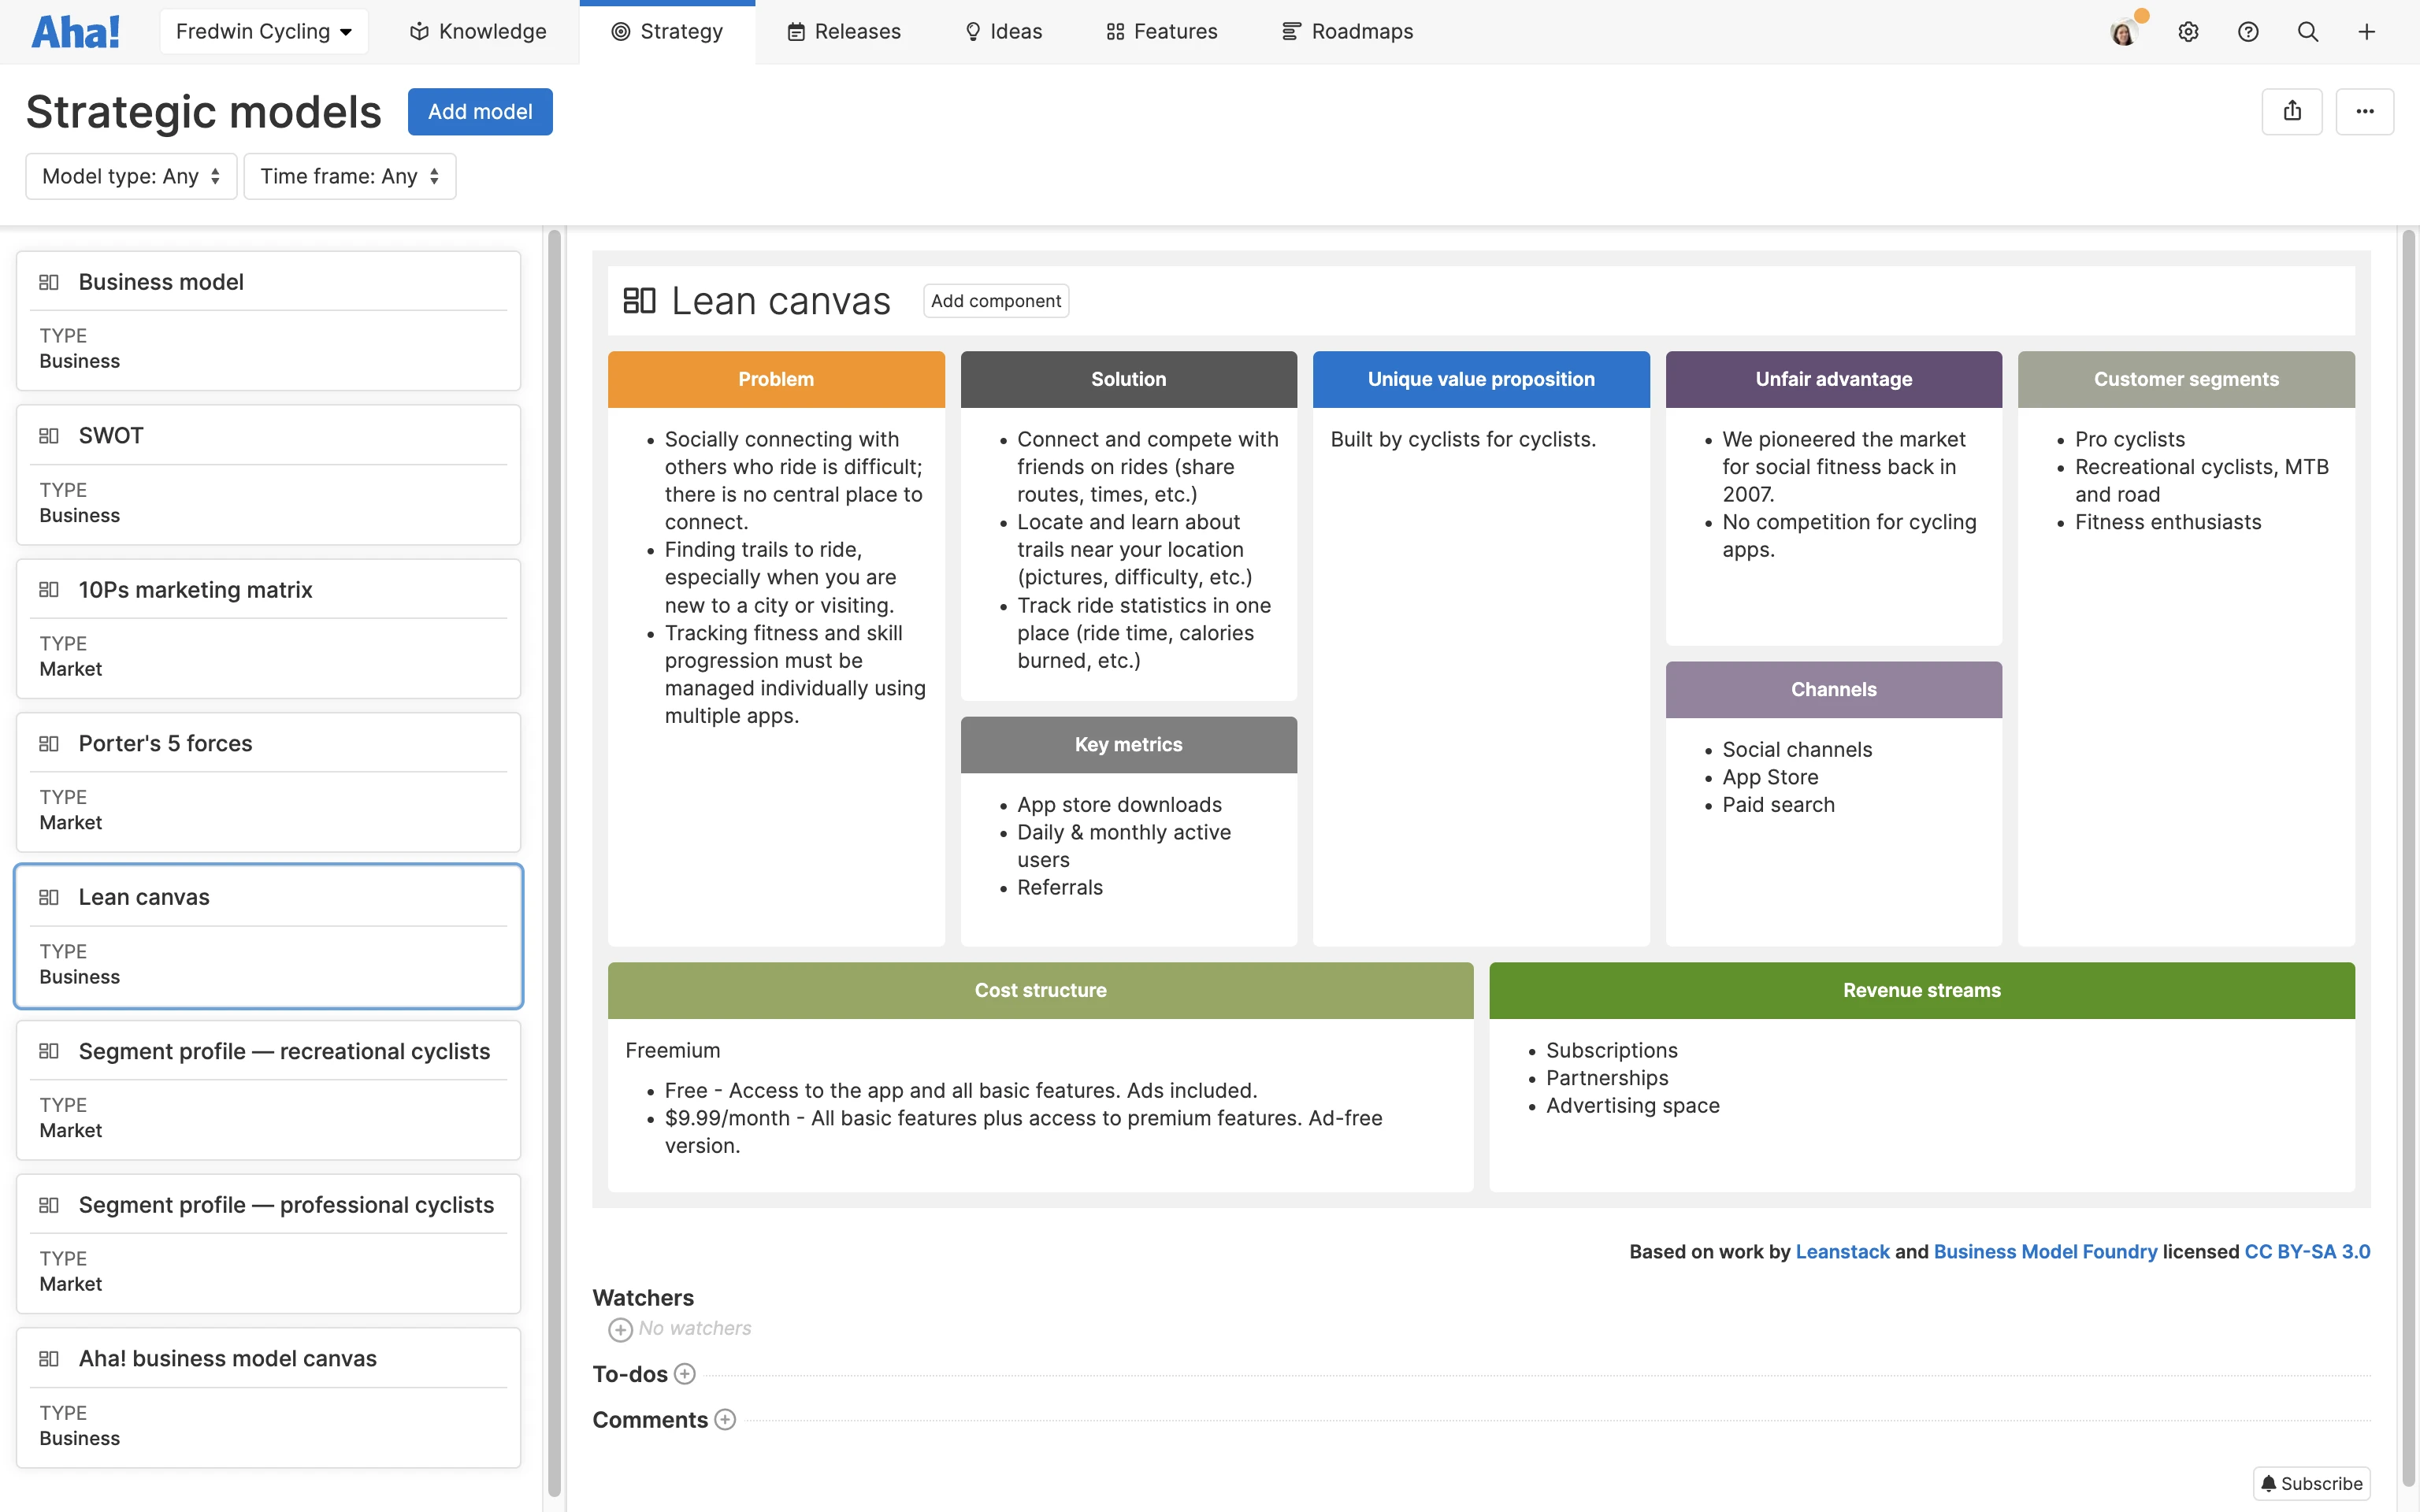The width and height of the screenshot is (2420, 1512).
Task: Click the help question mark icon
Action: coord(2248,32)
